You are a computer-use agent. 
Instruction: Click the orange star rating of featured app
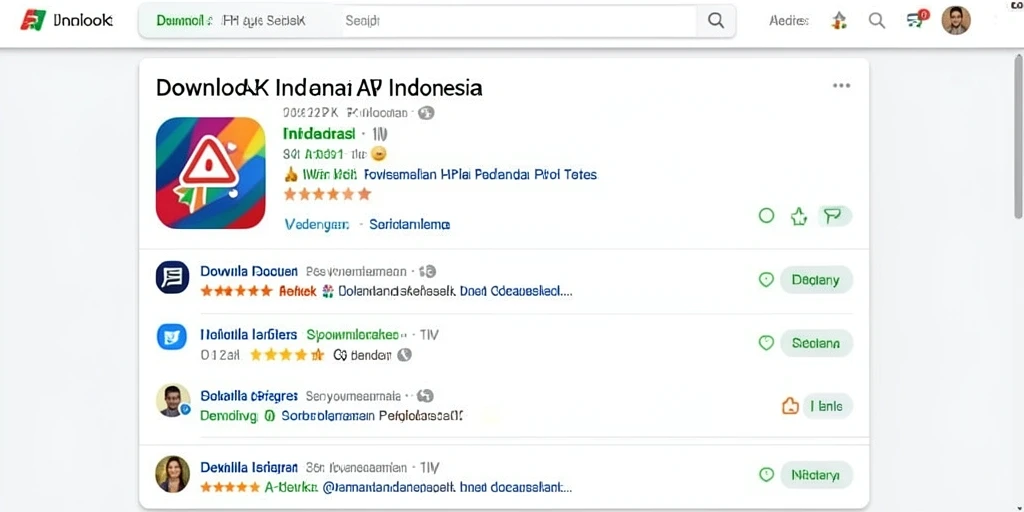(x=327, y=194)
